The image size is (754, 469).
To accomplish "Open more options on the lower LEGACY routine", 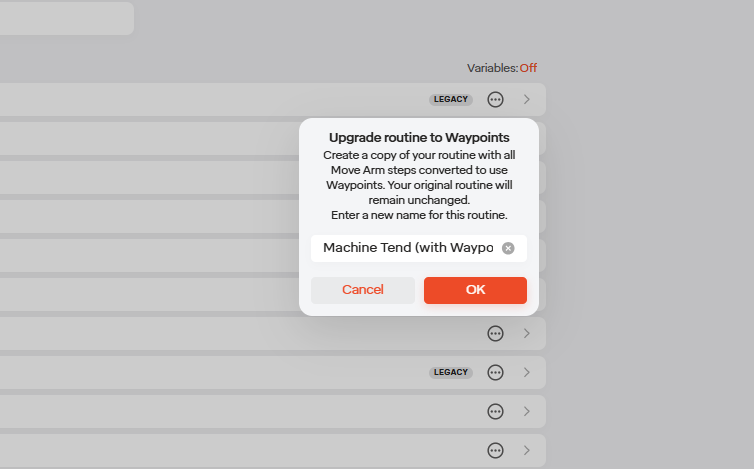I will [495, 372].
